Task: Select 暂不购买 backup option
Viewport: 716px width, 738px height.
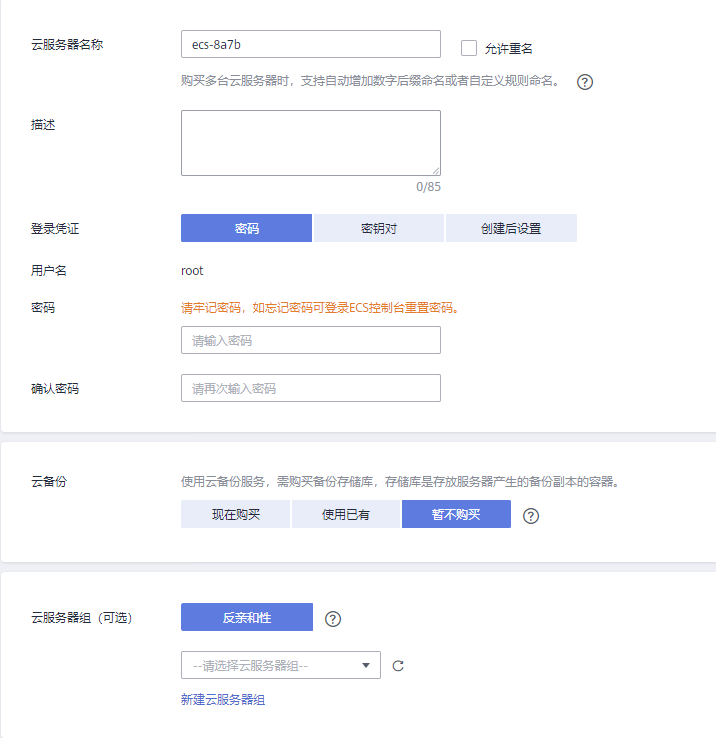Action: tap(456, 514)
